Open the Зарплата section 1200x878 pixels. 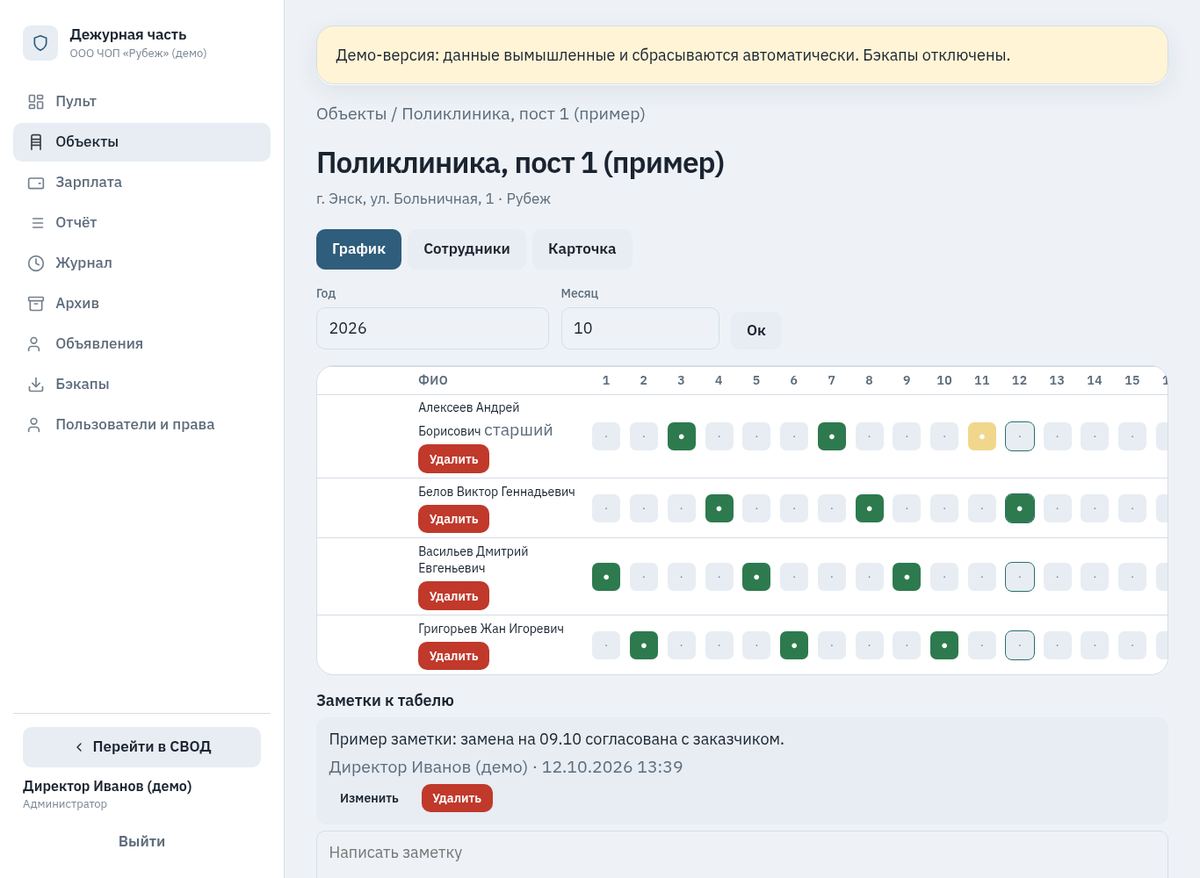click(142, 182)
